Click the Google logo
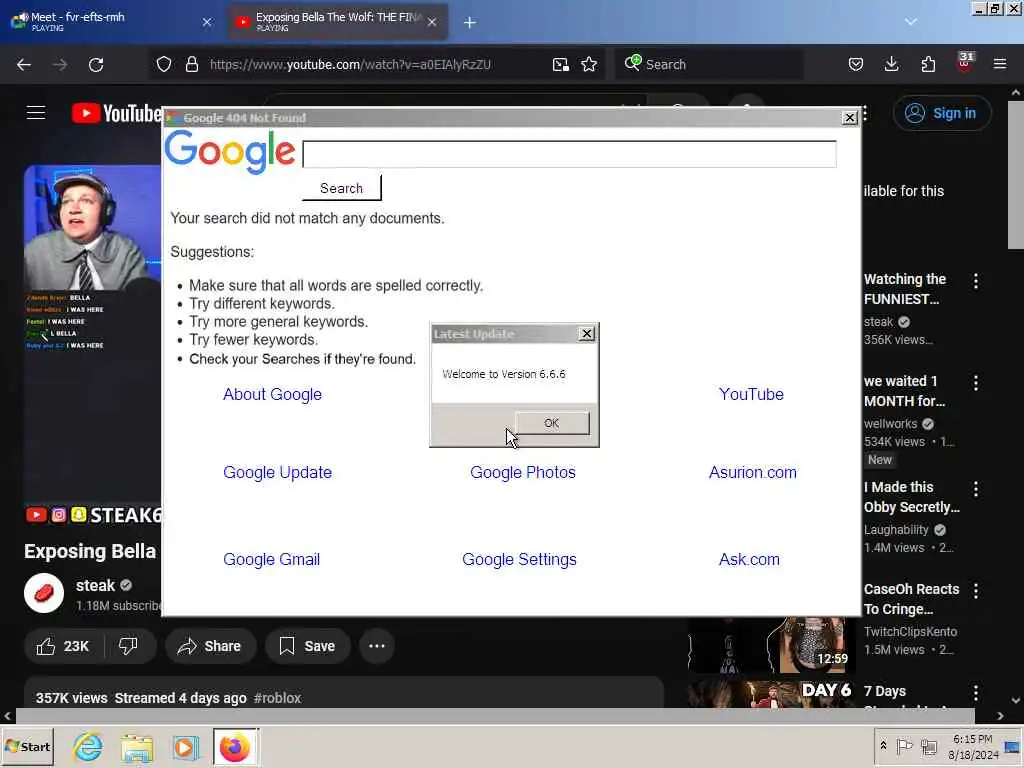The width and height of the screenshot is (1024, 768). (x=230, y=152)
